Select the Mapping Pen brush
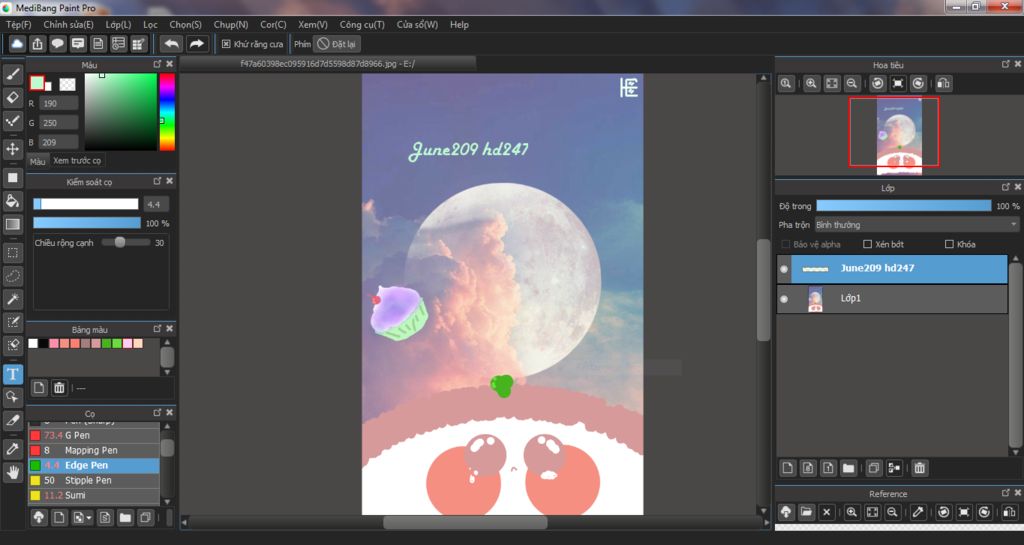The width and height of the screenshot is (1024, 545). [x=93, y=450]
